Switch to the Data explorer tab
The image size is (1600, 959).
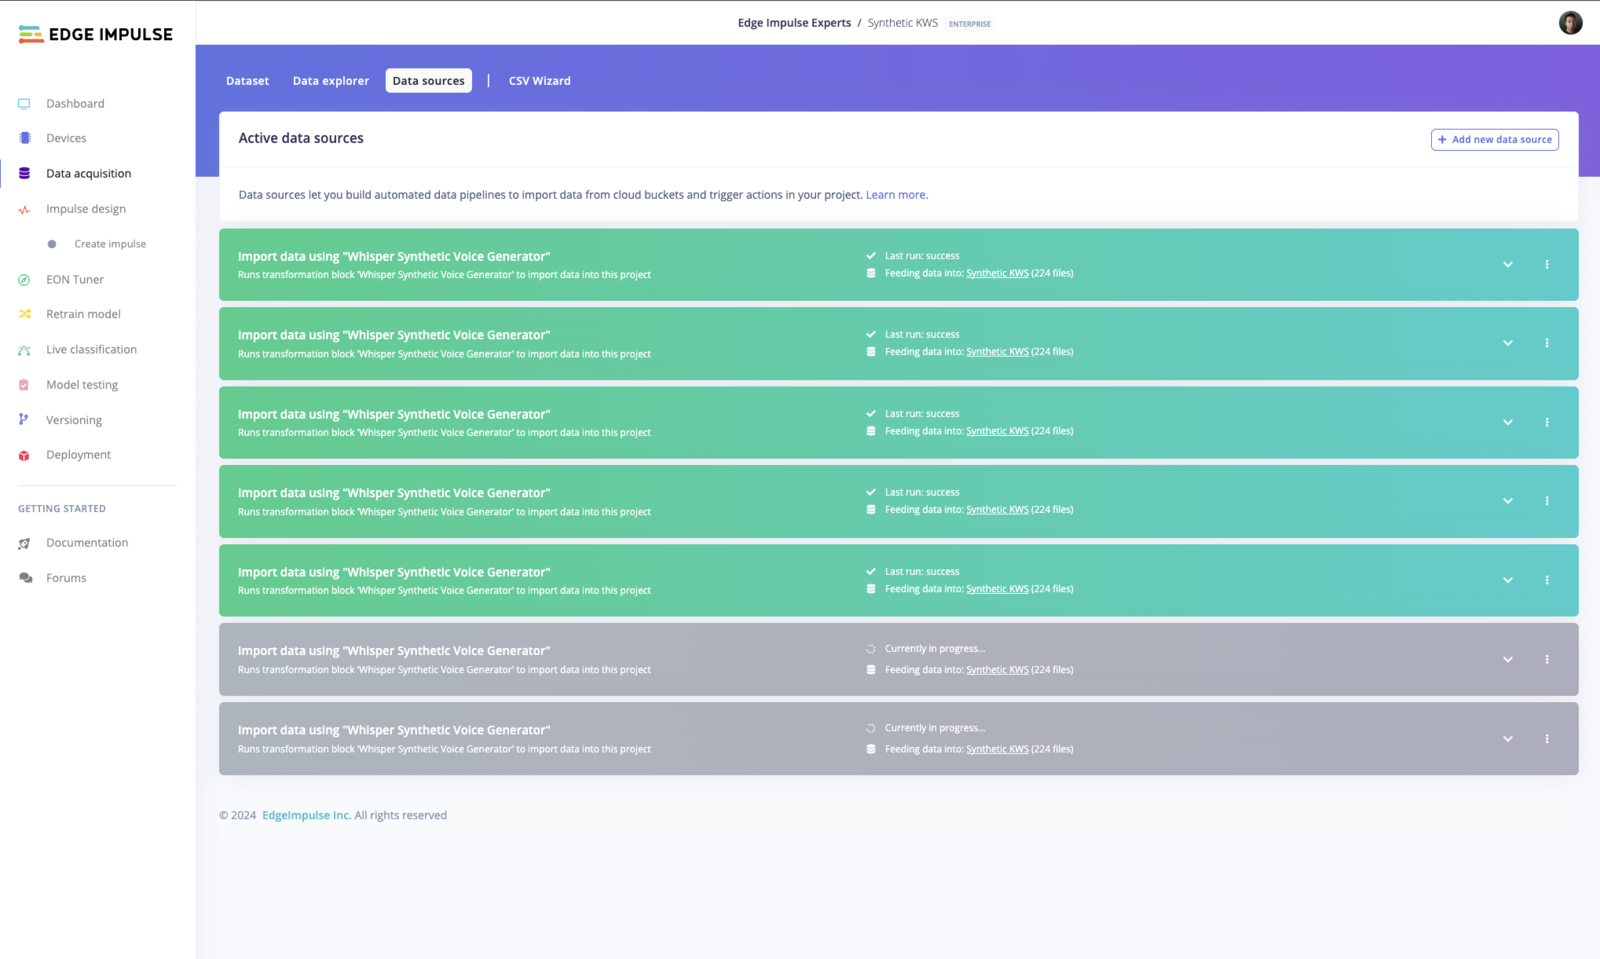coord(331,81)
